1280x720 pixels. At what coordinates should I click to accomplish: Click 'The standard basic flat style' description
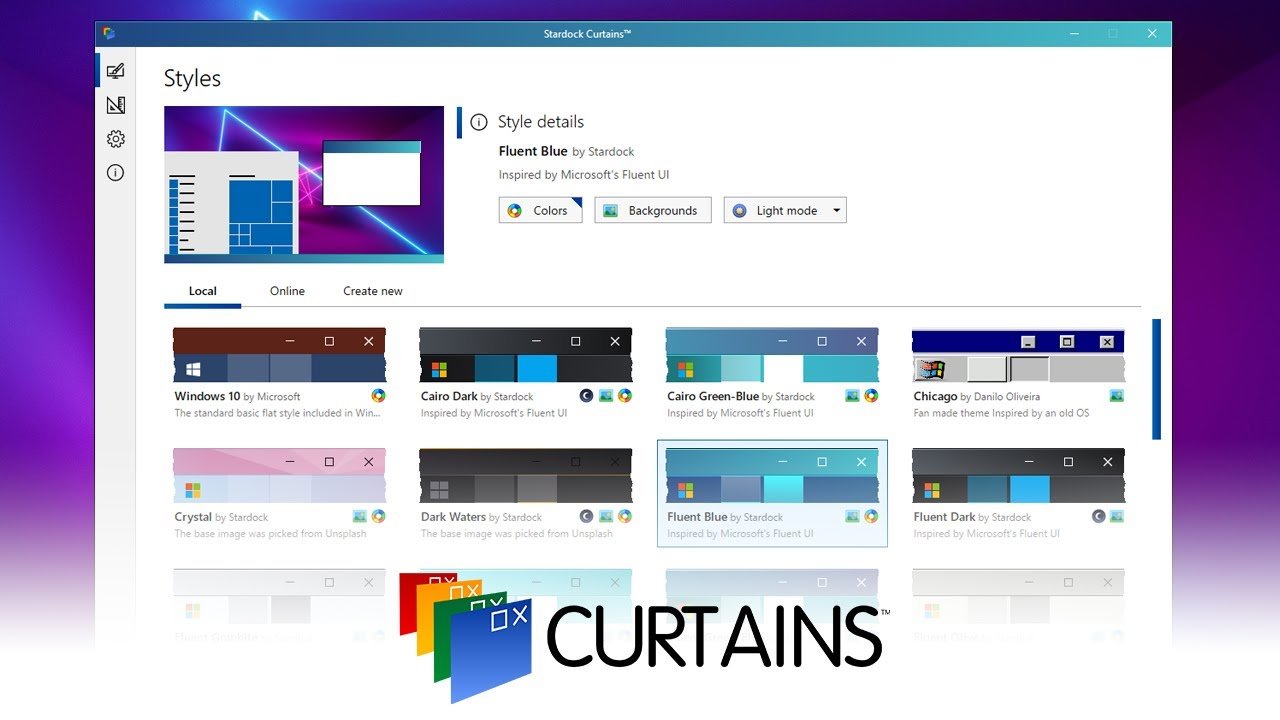click(278, 413)
